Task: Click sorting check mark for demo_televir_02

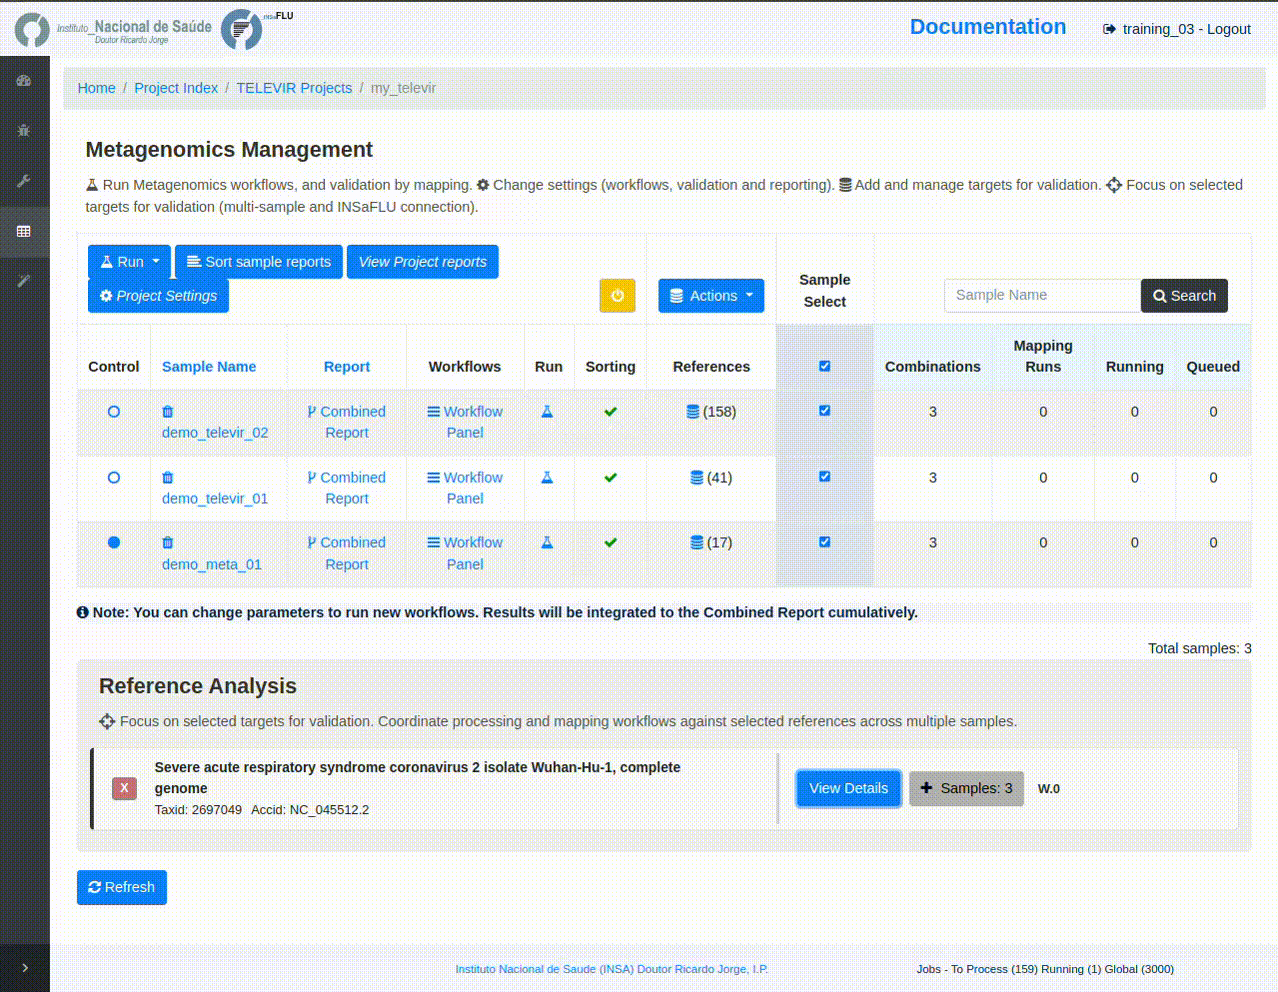Action: pyautogui.click(x=611, y=412)
